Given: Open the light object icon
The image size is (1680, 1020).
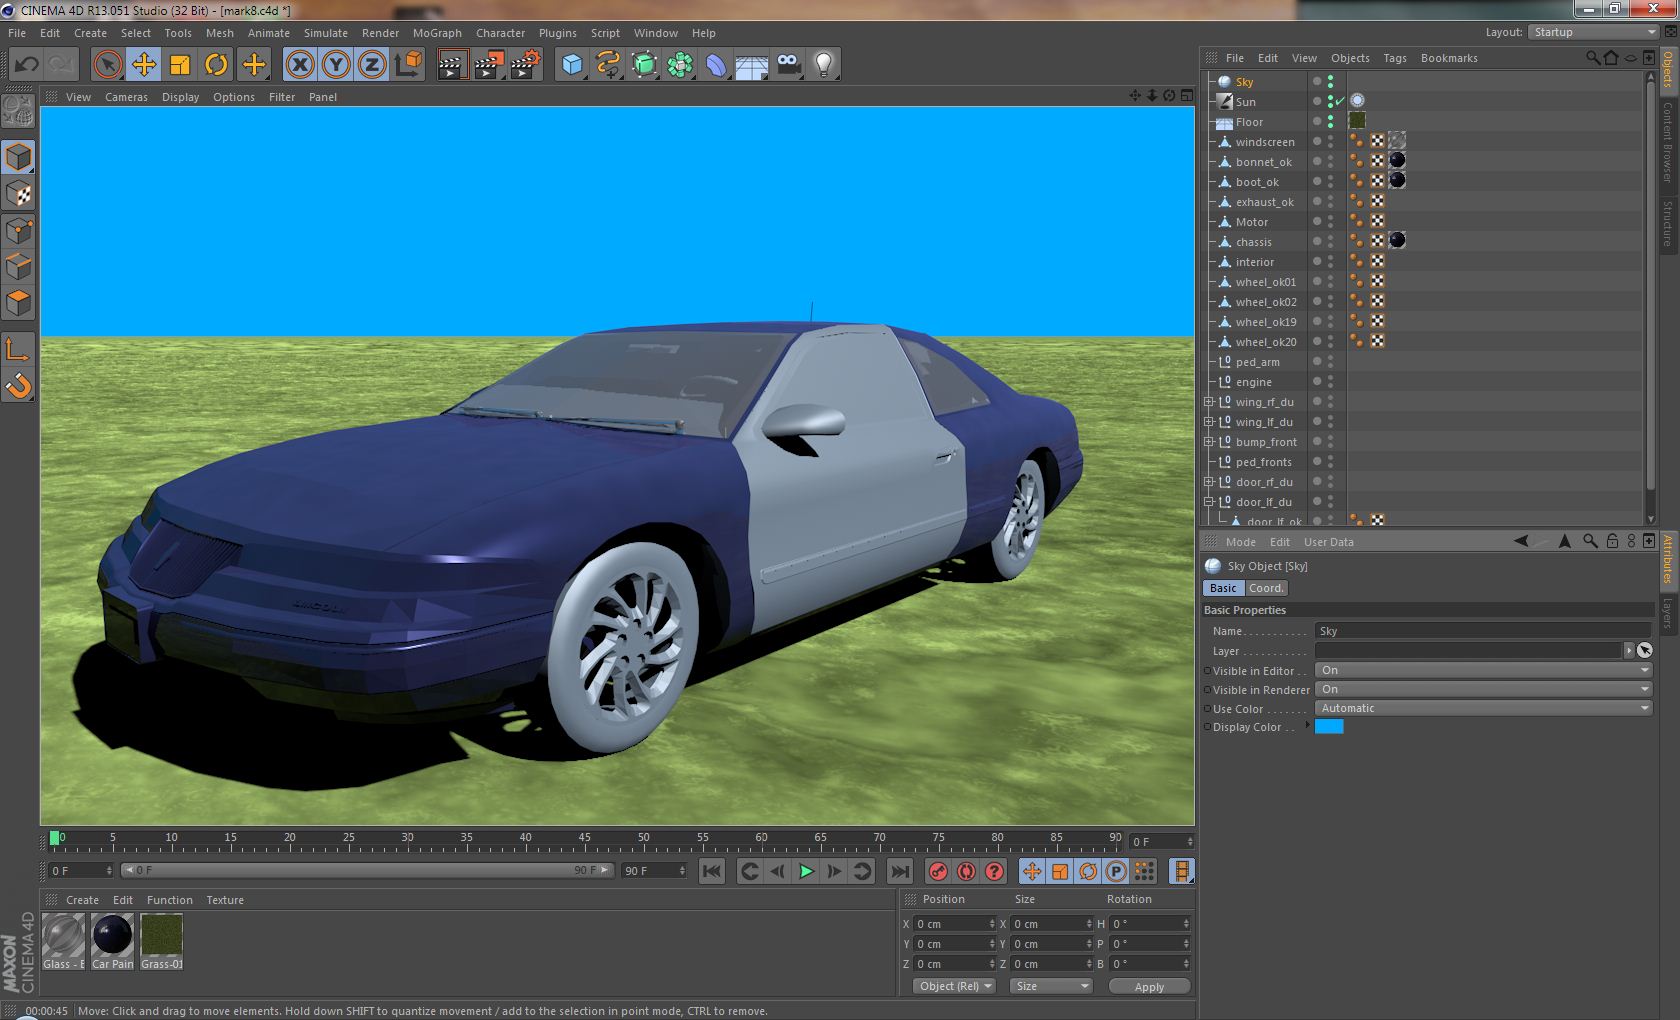Looking at the screenshot, I should (x=823, y=65).
